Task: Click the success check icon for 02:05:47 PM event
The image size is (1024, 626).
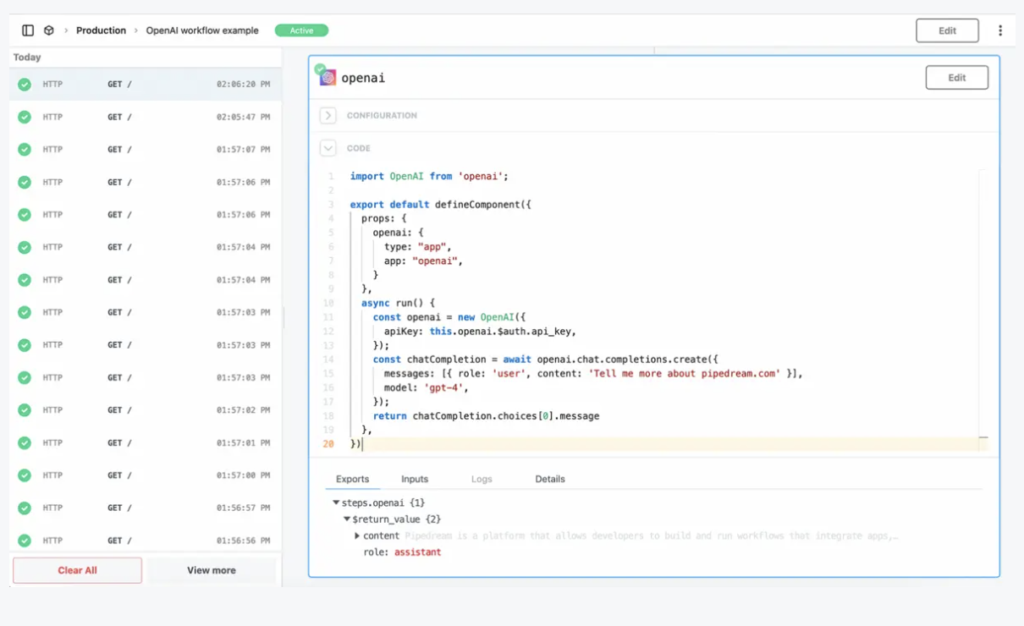Action: pyautogui.click(x=24, y=117)
